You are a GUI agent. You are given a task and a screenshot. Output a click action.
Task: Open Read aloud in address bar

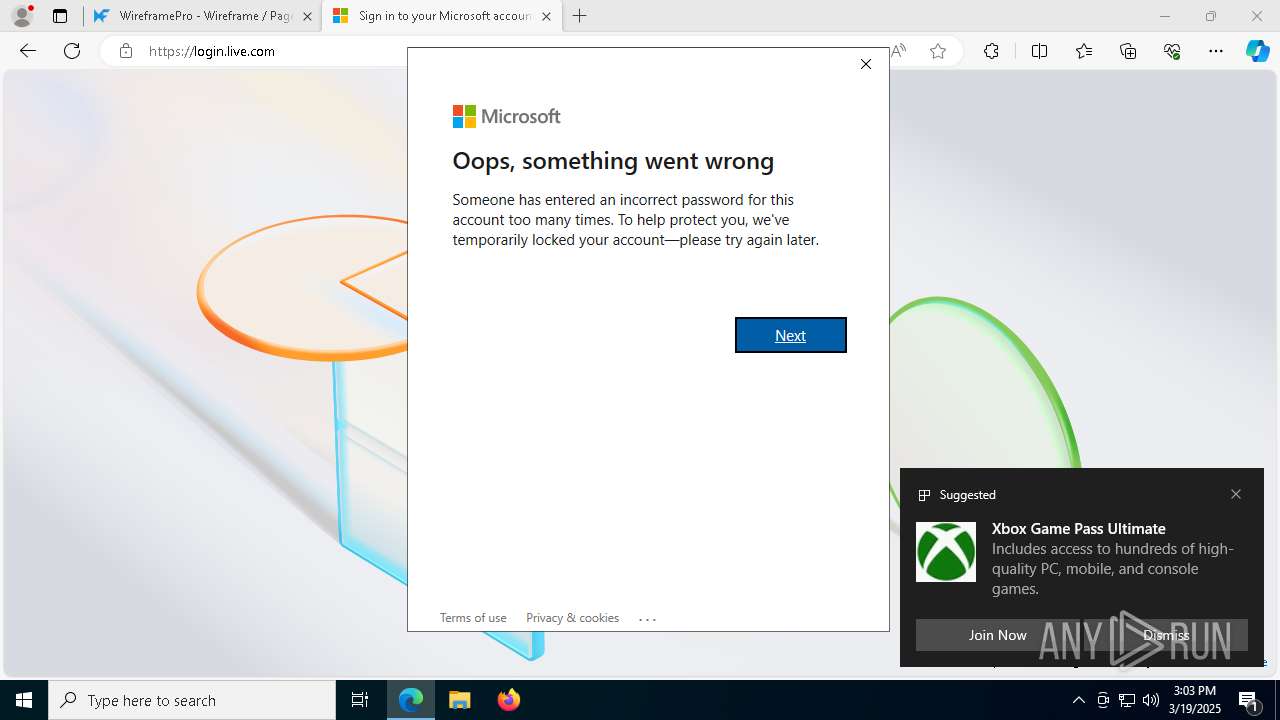point(898,51)
